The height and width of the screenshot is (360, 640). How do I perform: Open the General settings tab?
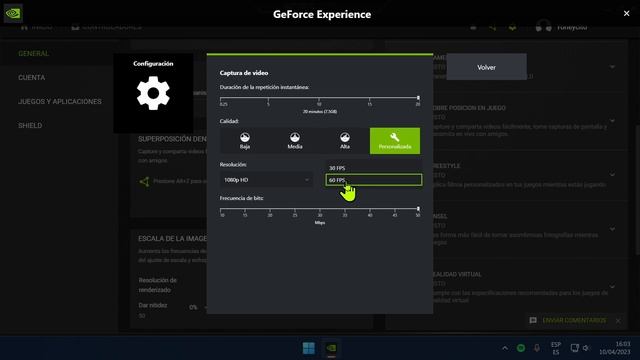coord(33,53)
